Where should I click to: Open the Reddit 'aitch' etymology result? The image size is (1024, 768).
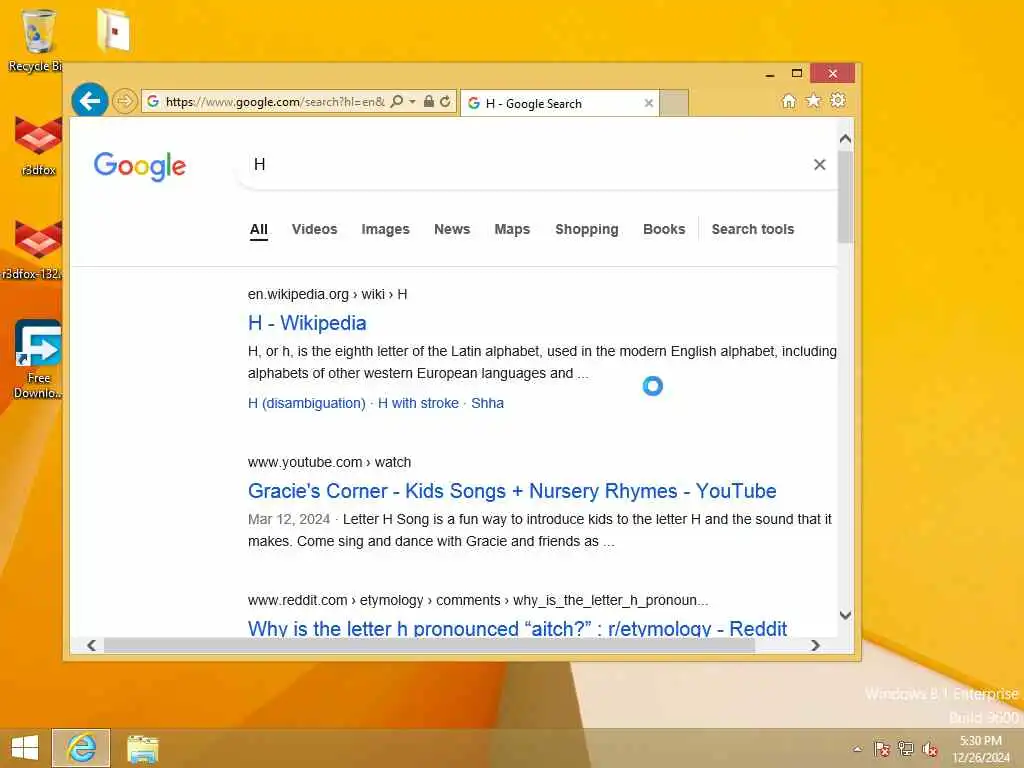pos(517,628)
